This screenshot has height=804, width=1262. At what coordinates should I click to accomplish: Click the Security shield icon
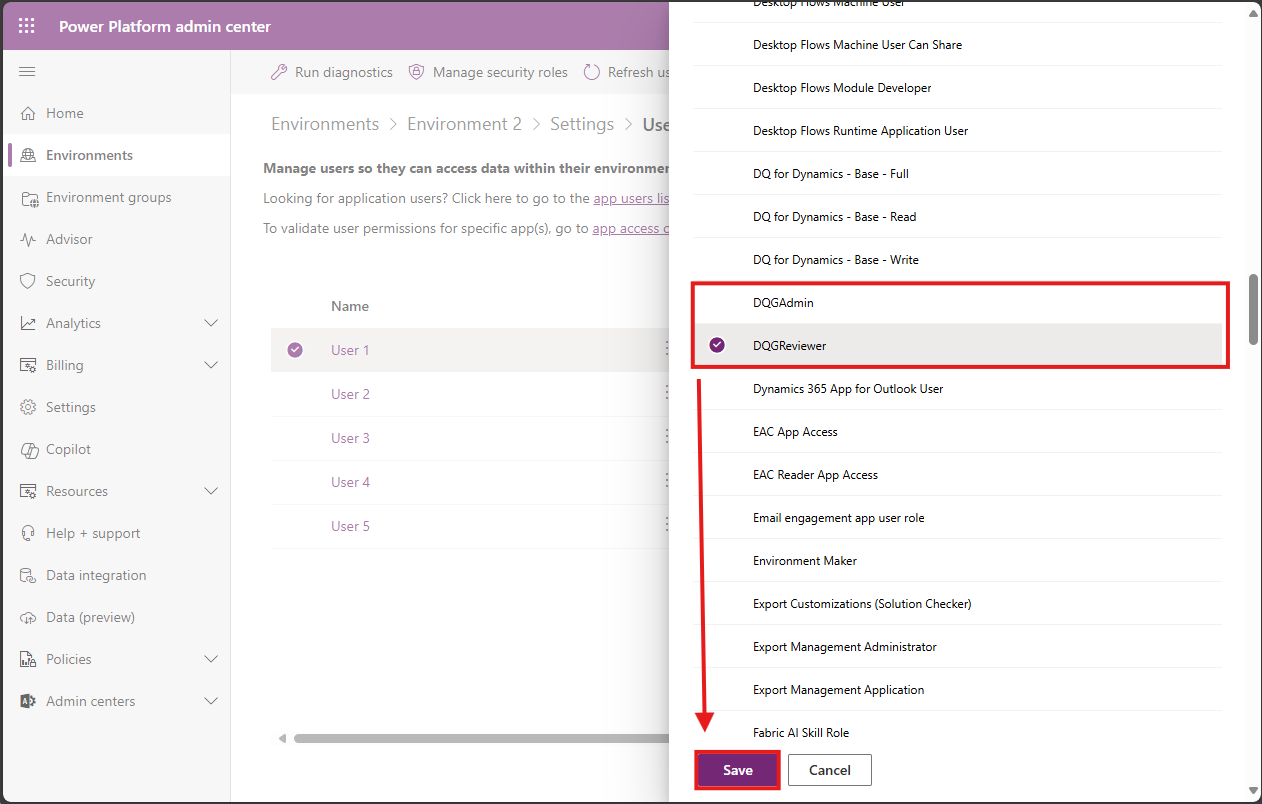28,281
